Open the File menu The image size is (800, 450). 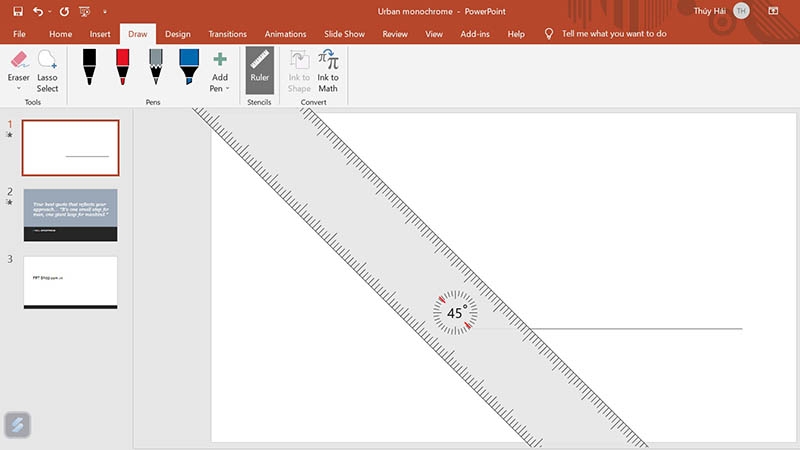point(19,34)
